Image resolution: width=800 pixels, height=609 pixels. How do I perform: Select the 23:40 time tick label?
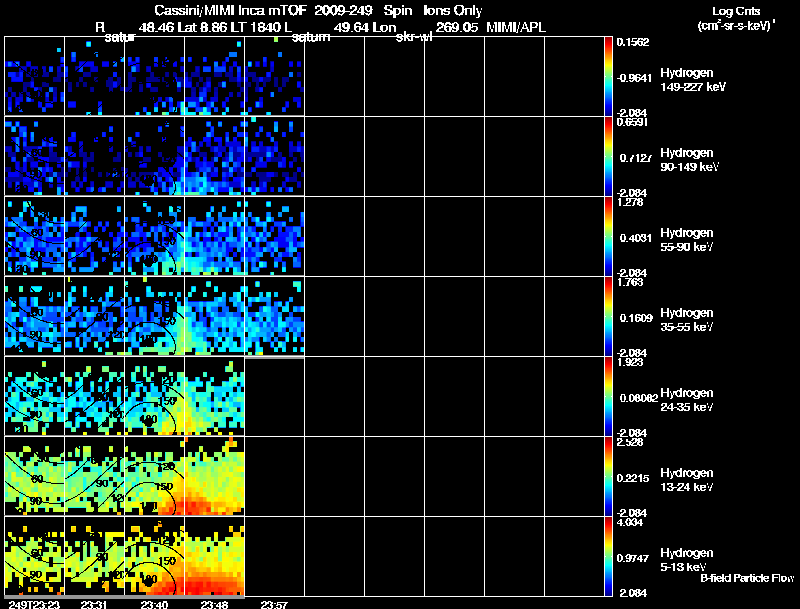click(154, 603)
